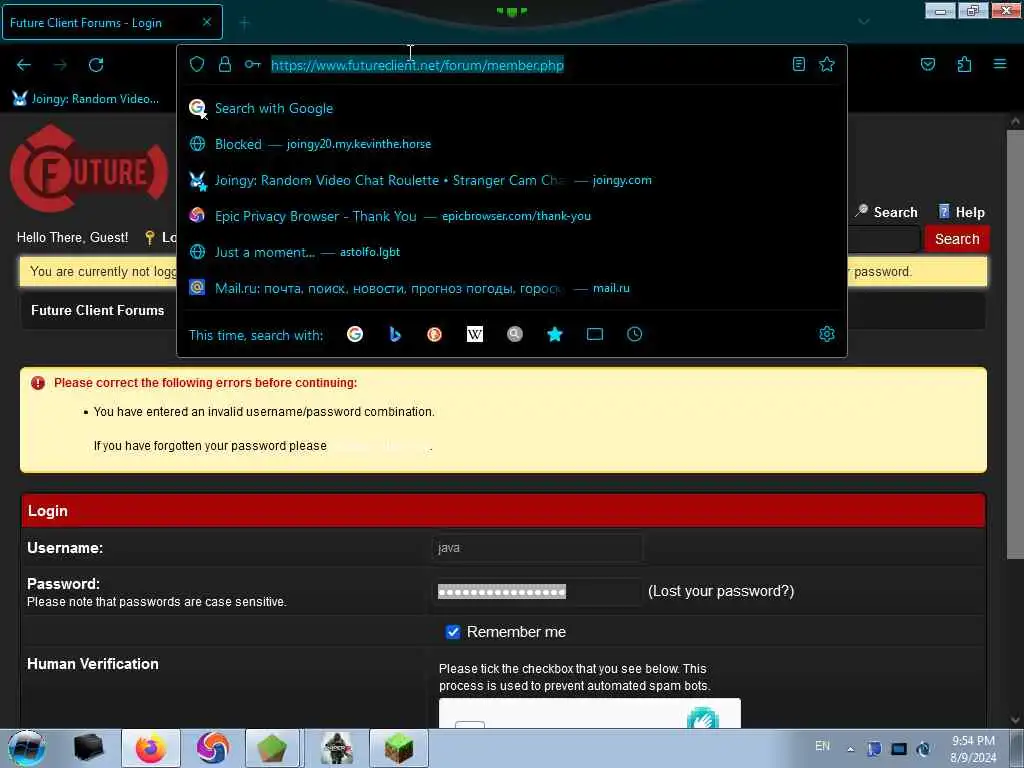Open saved logins via the key icon
This screenshot has height=768, width=1024.
pos(253,64)
